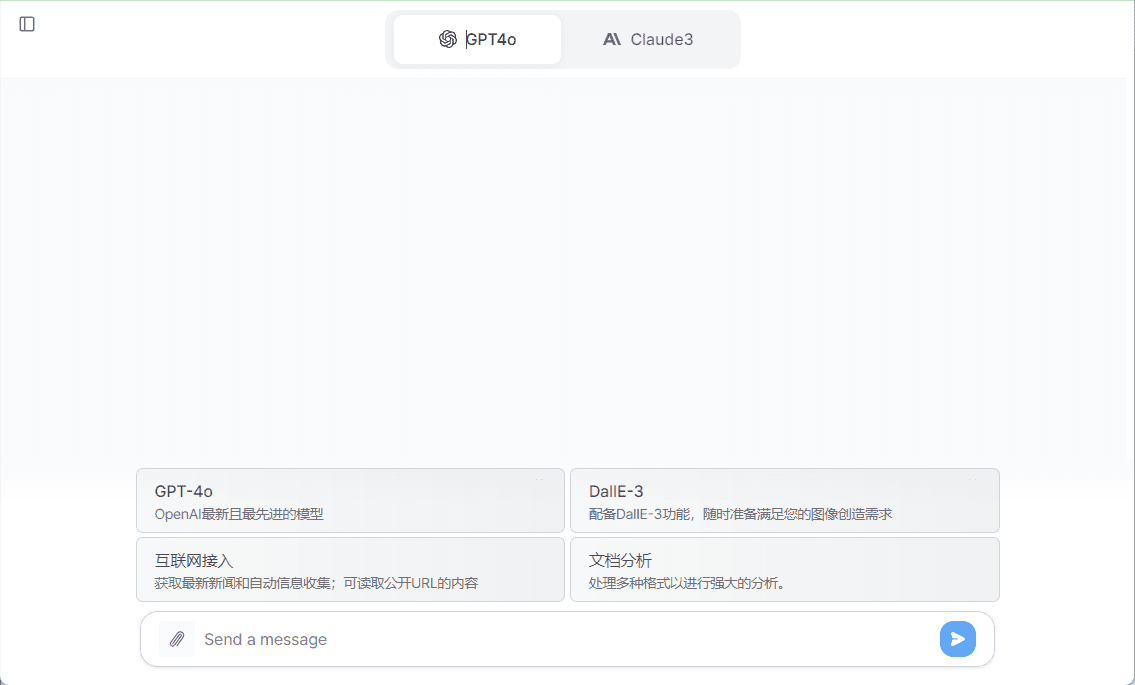Image resolution: width=1135 pixels, height=685 pixels.
Task: Attach a file with the paperclip icon
Action: pyautogui.click(x=177, y=639)
